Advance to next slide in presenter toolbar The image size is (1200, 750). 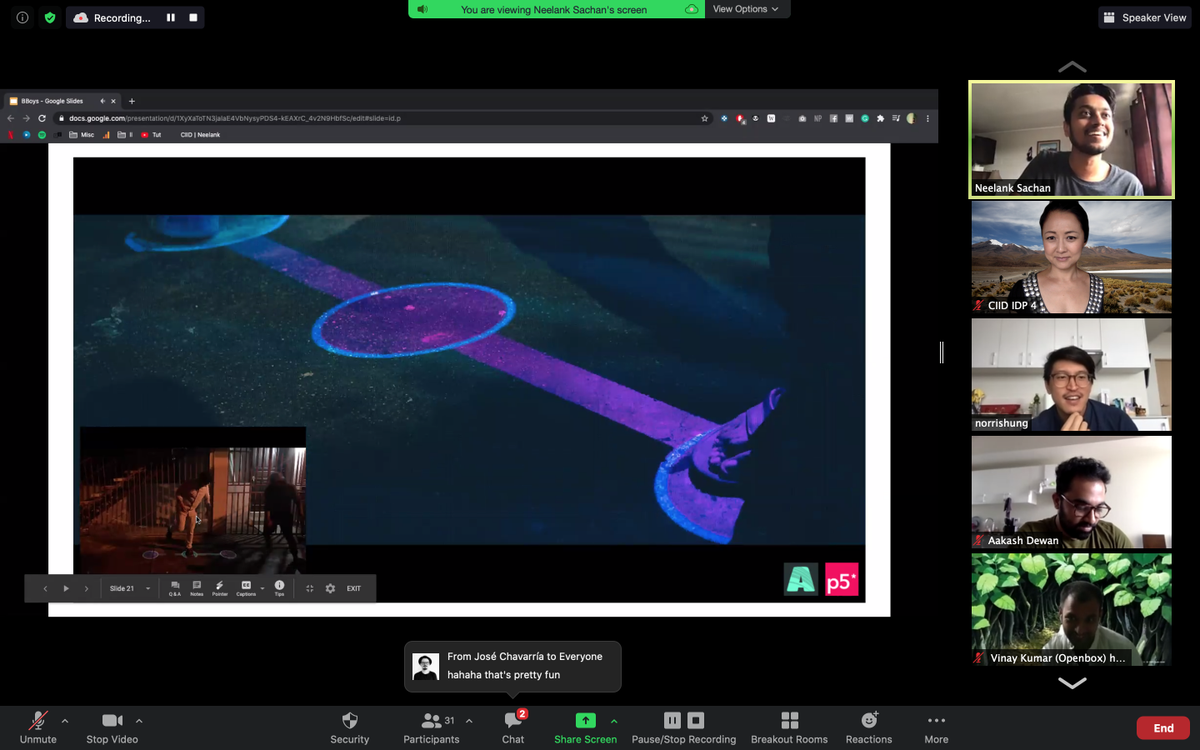click(86, 588)
